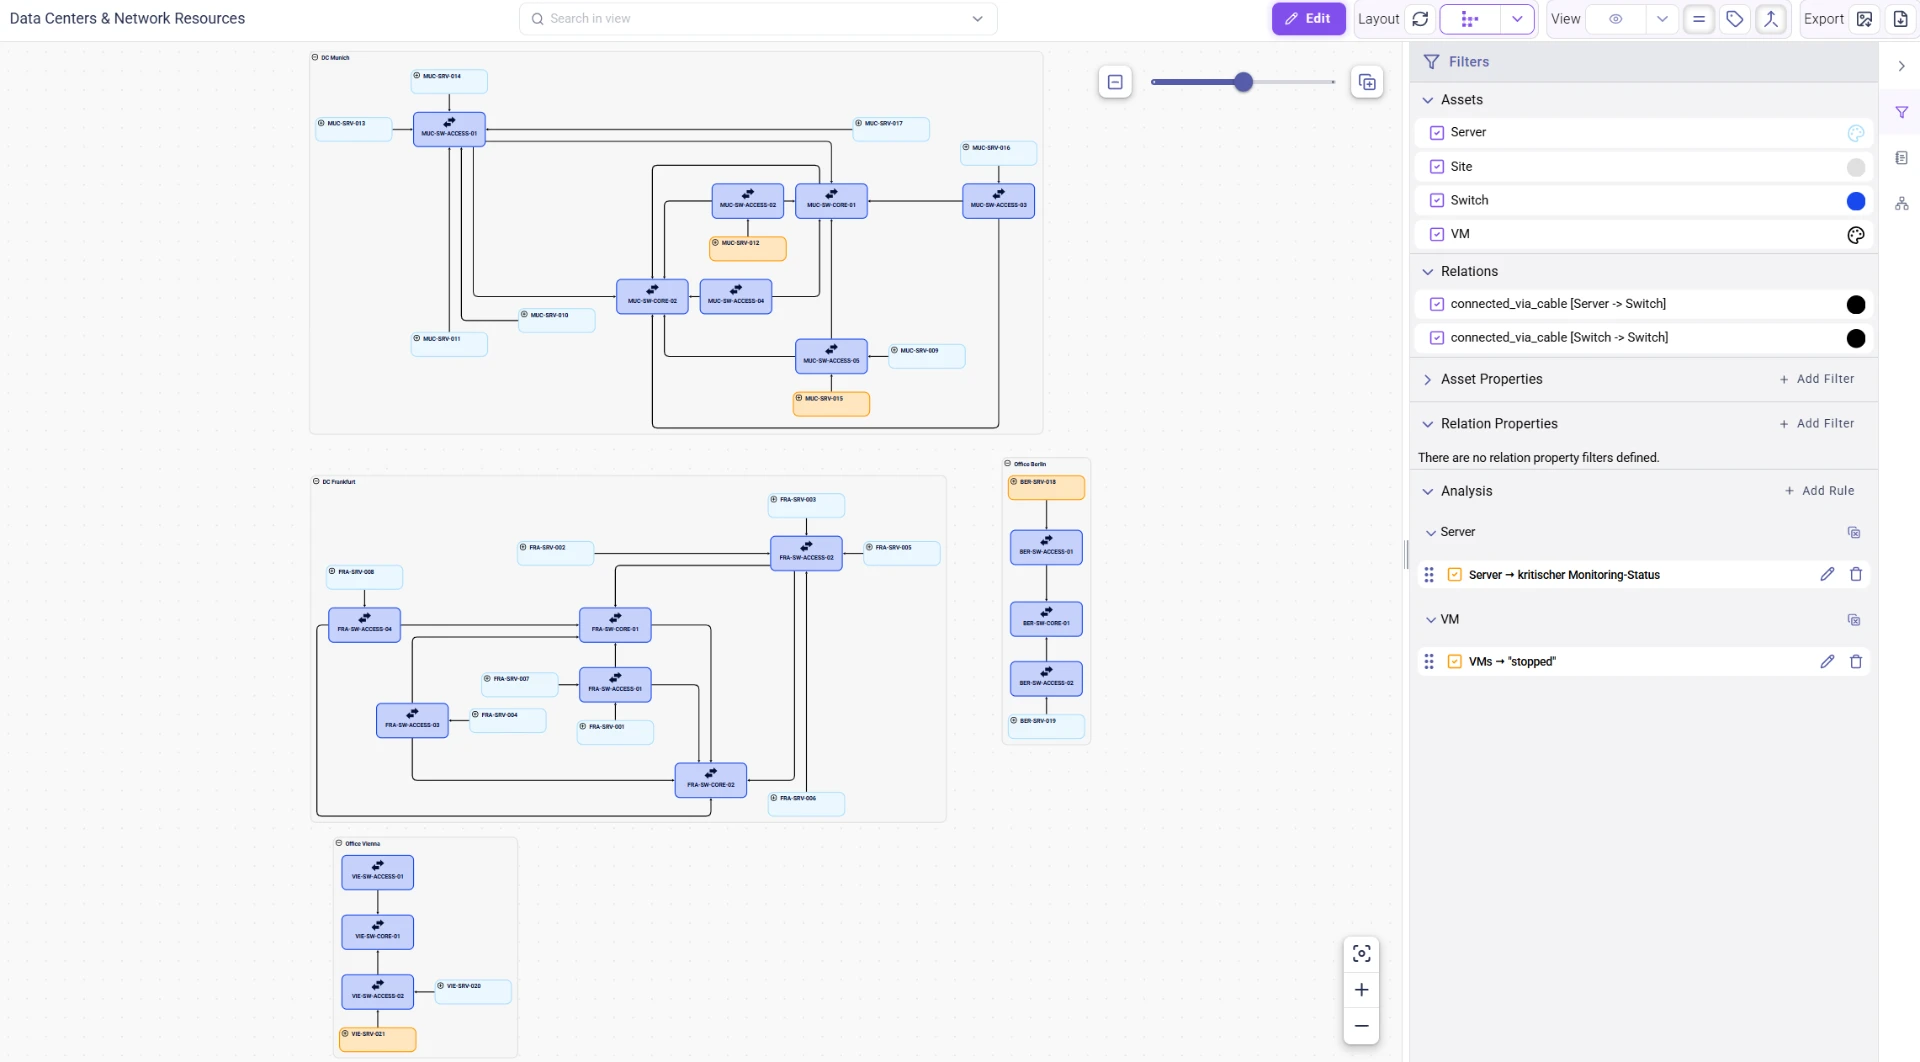Open the layout type dropdown arrow

tap(1517, 19)
